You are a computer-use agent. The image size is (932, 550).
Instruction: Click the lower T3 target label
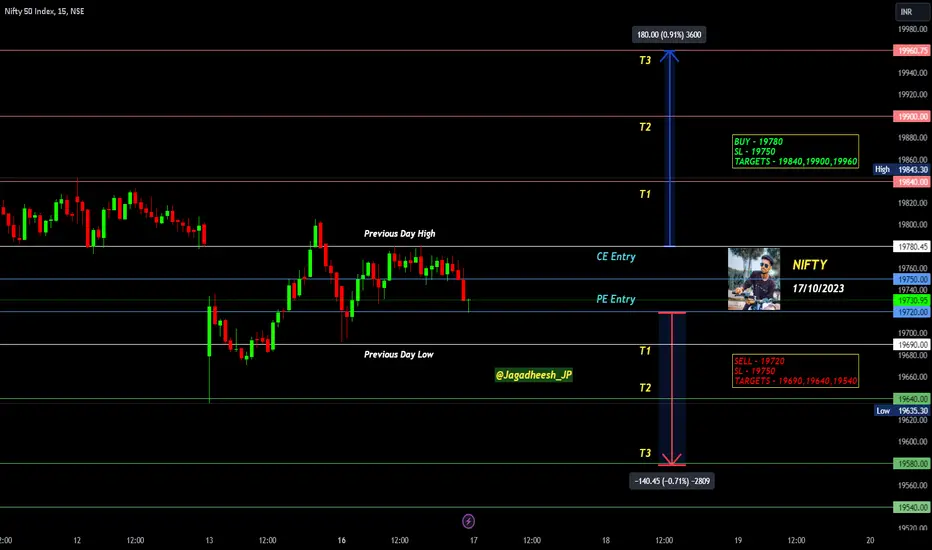click(x=645, y=453)
